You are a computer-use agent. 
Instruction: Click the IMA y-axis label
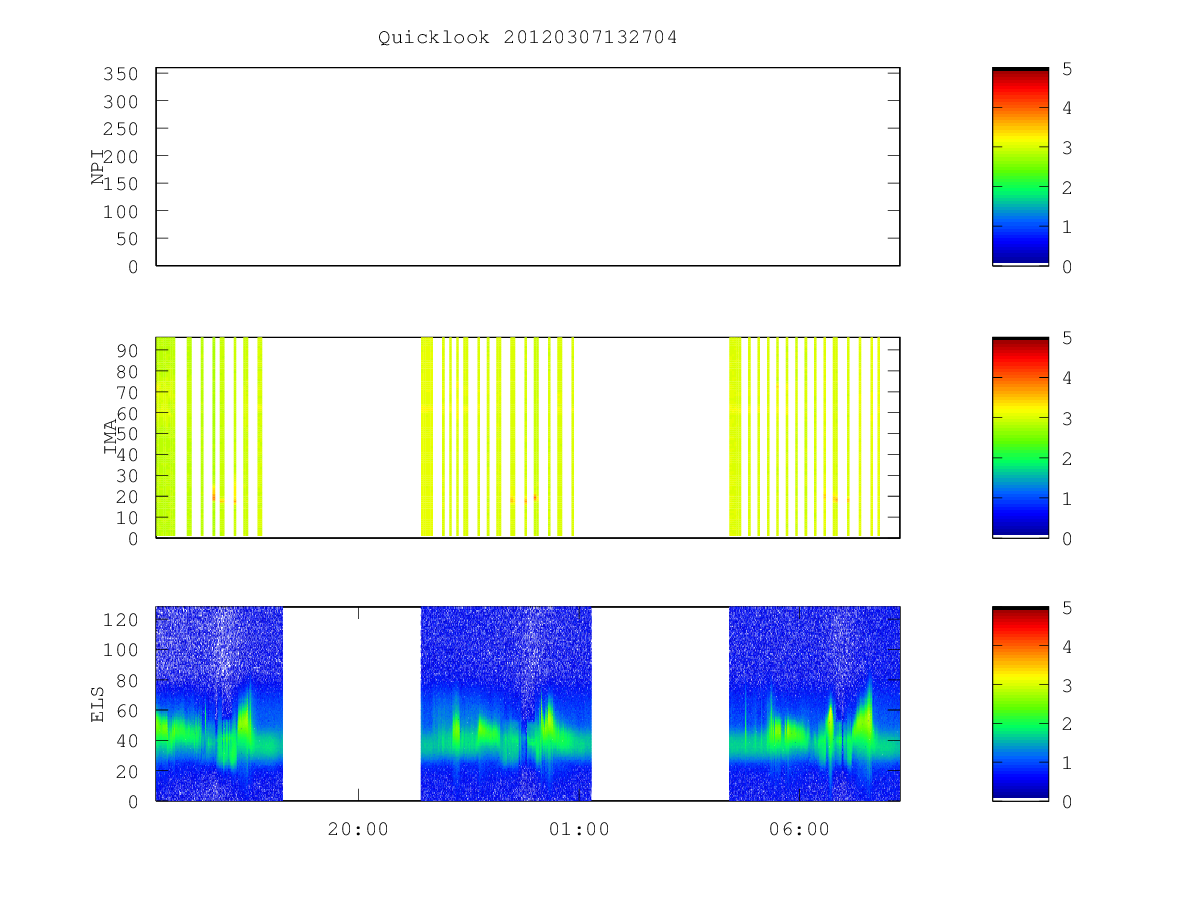click(x=110, y=437)
